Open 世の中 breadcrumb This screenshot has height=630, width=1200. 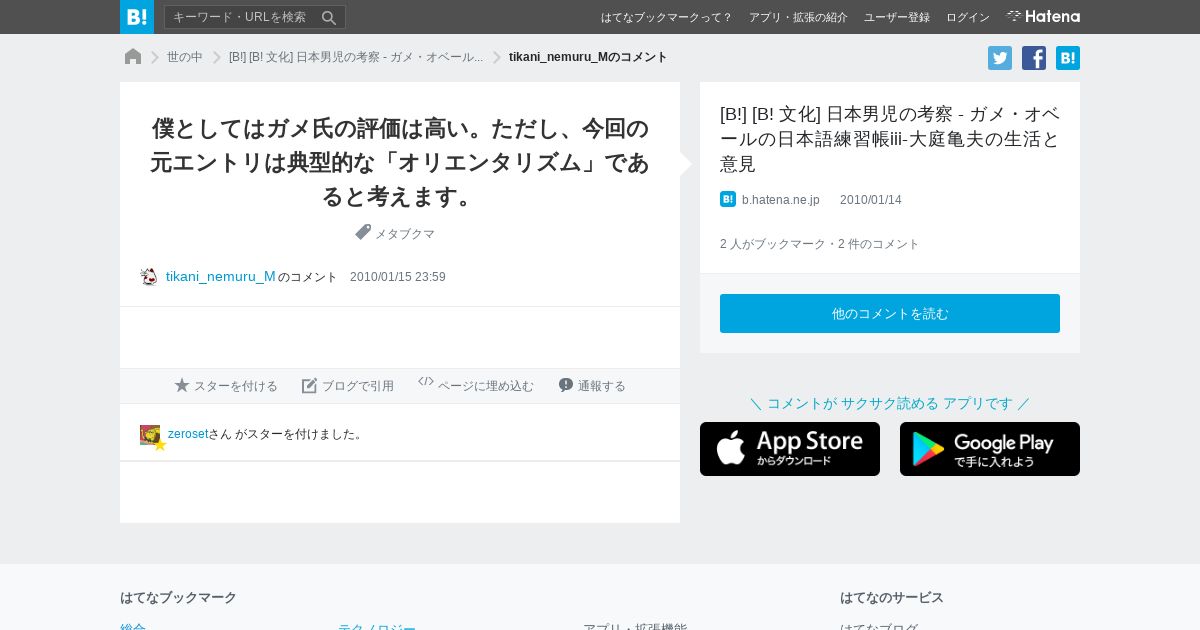(185, 57)
